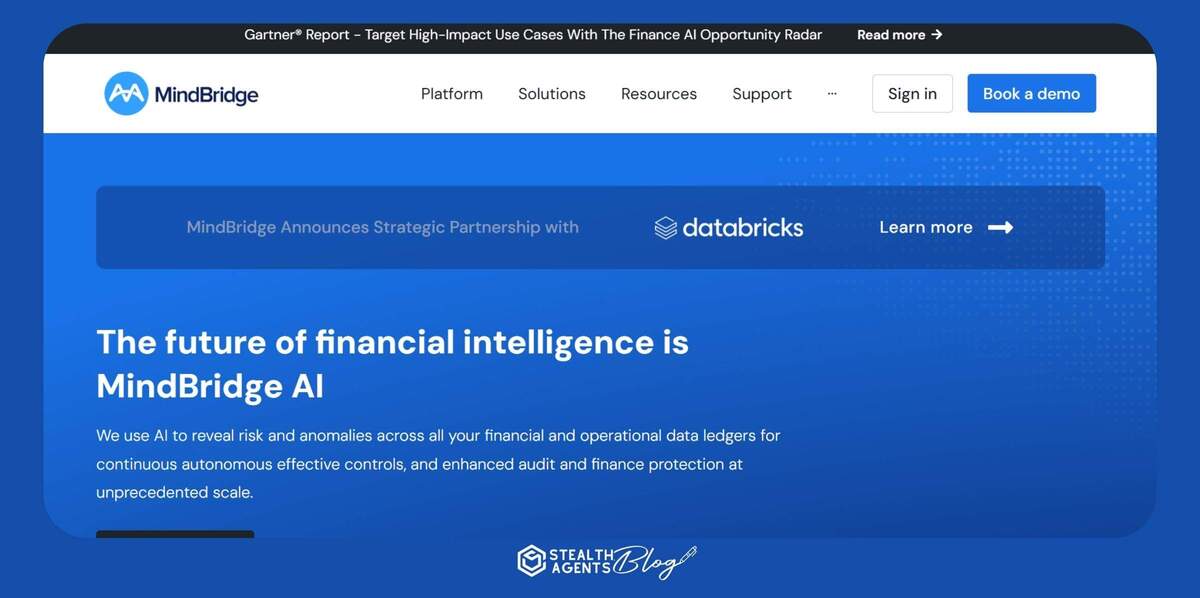Open Read more in top banner
The height and width of the screenshot is (598, 1200).
click(x=891, y=35)
